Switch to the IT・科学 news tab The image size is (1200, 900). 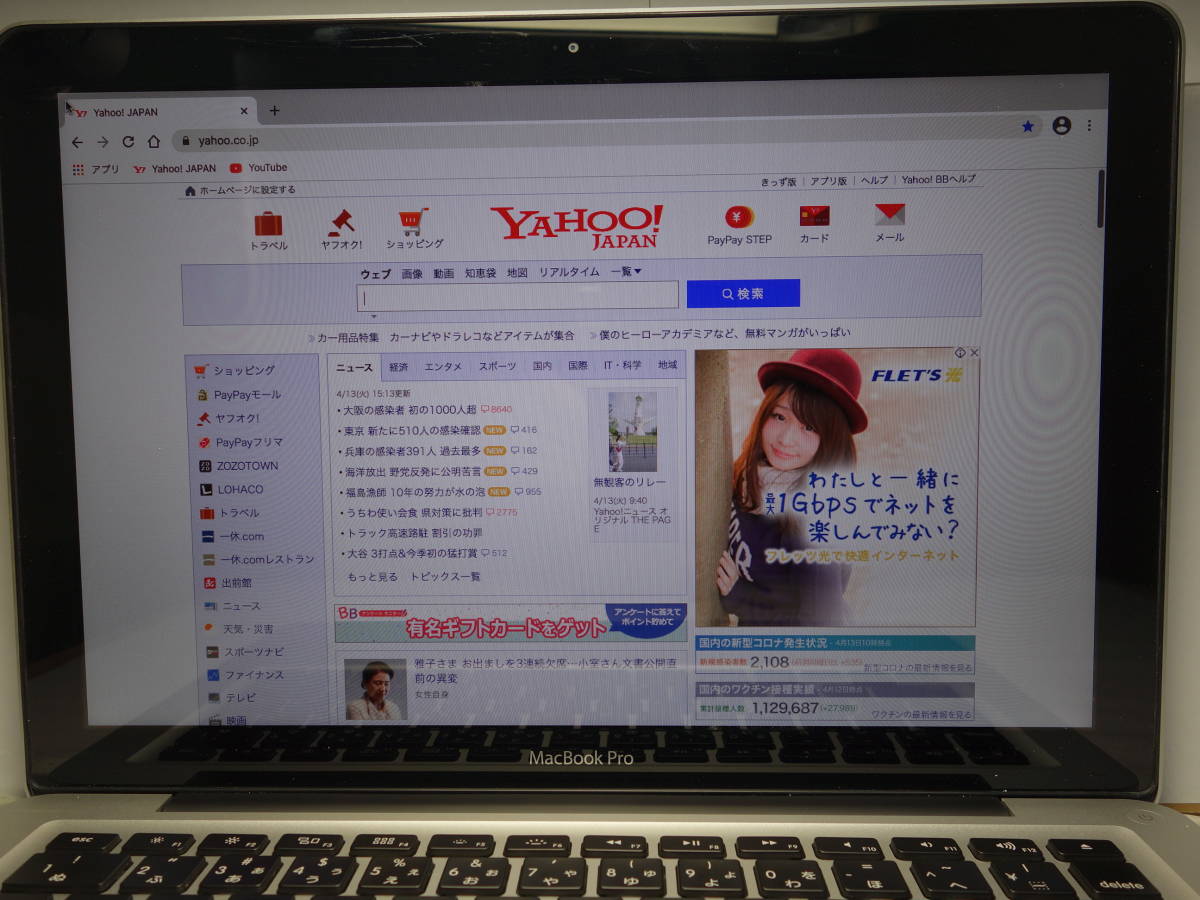tap(623, 366)
